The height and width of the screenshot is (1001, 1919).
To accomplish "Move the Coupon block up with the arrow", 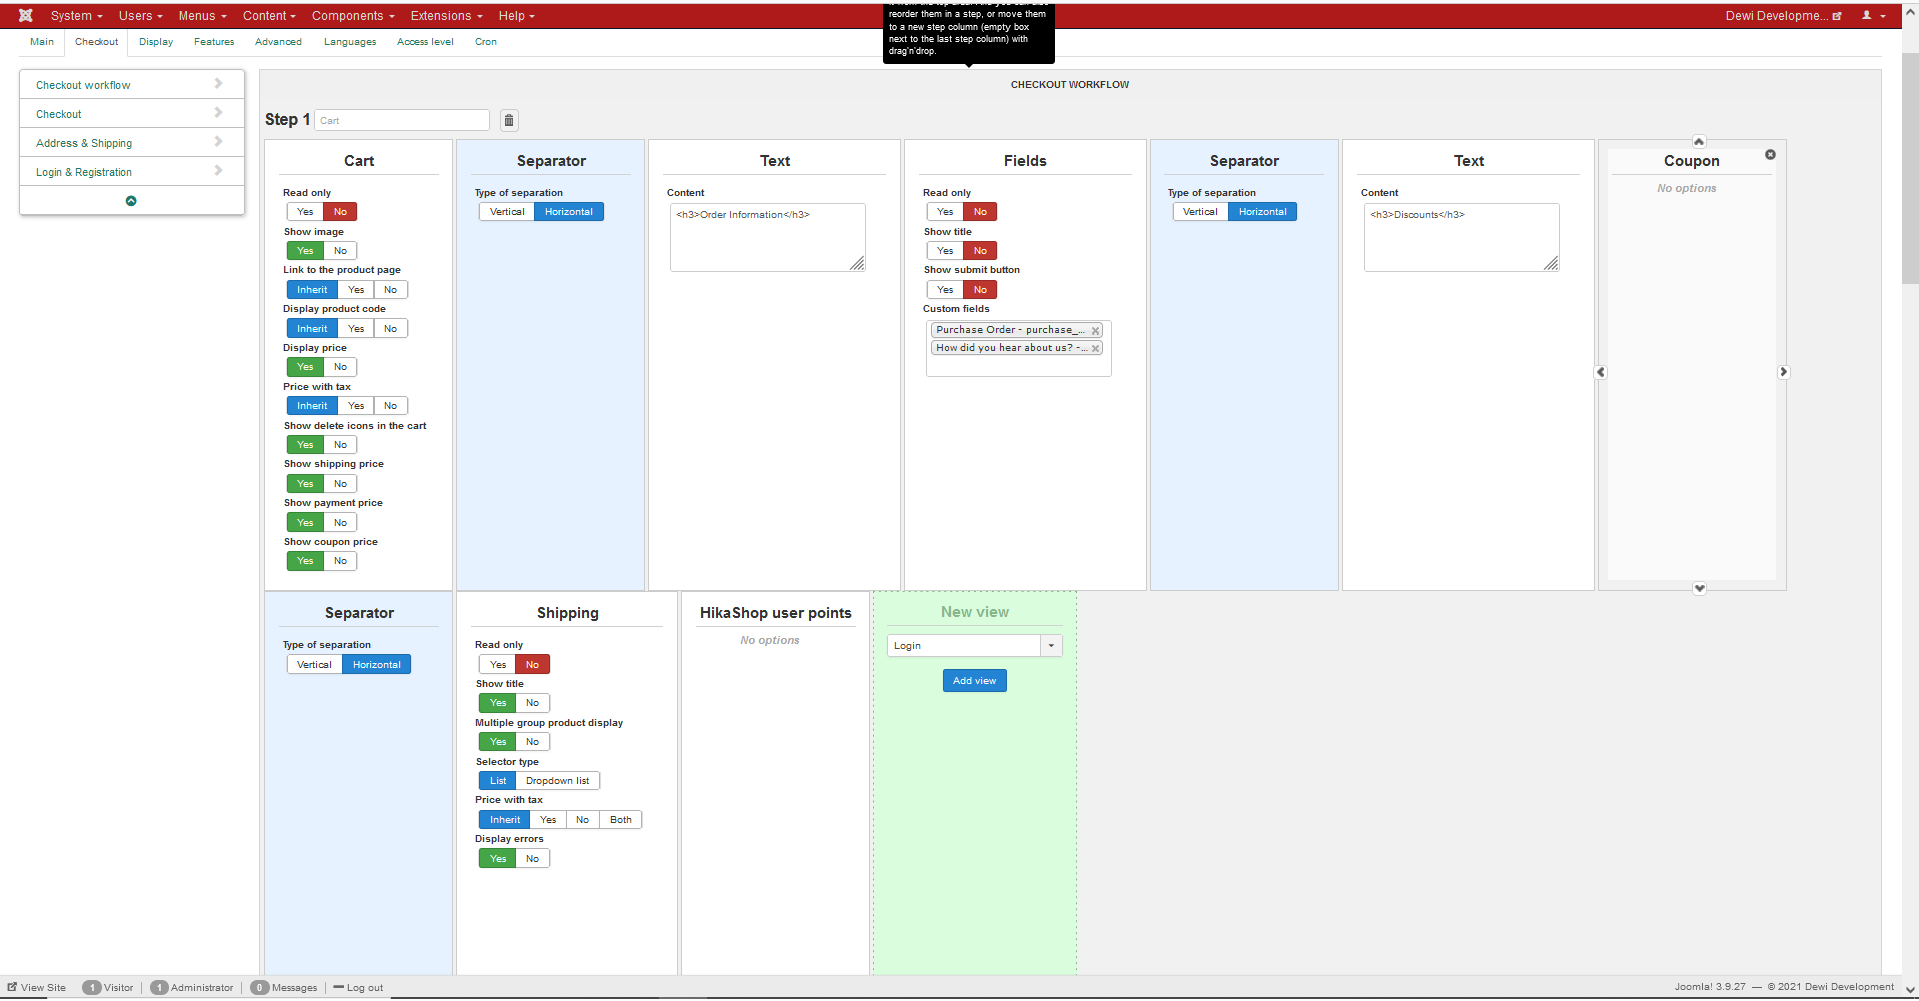I will coord(1699,142).
